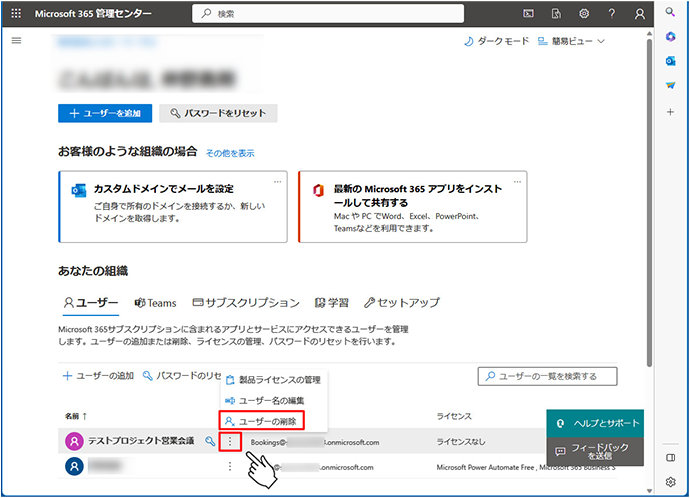Open the セットアップ tab
The width and height of the screenshot is (690, 498).
click(x=401, y=303)
